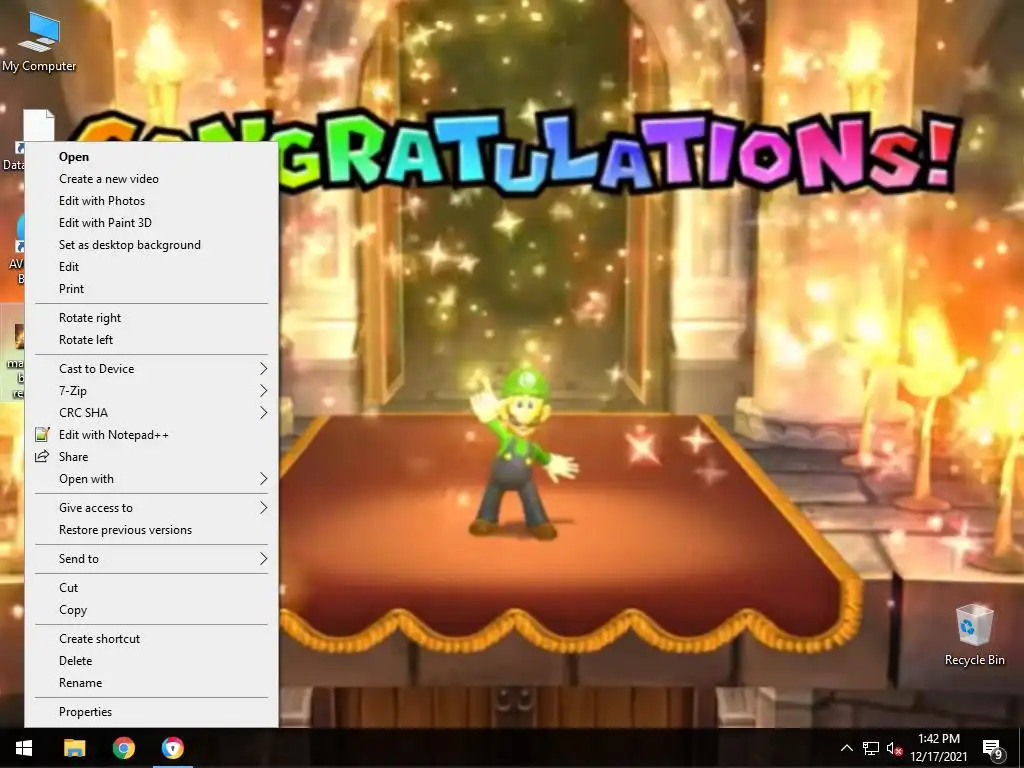Select Create shortcut

(152, 639)
